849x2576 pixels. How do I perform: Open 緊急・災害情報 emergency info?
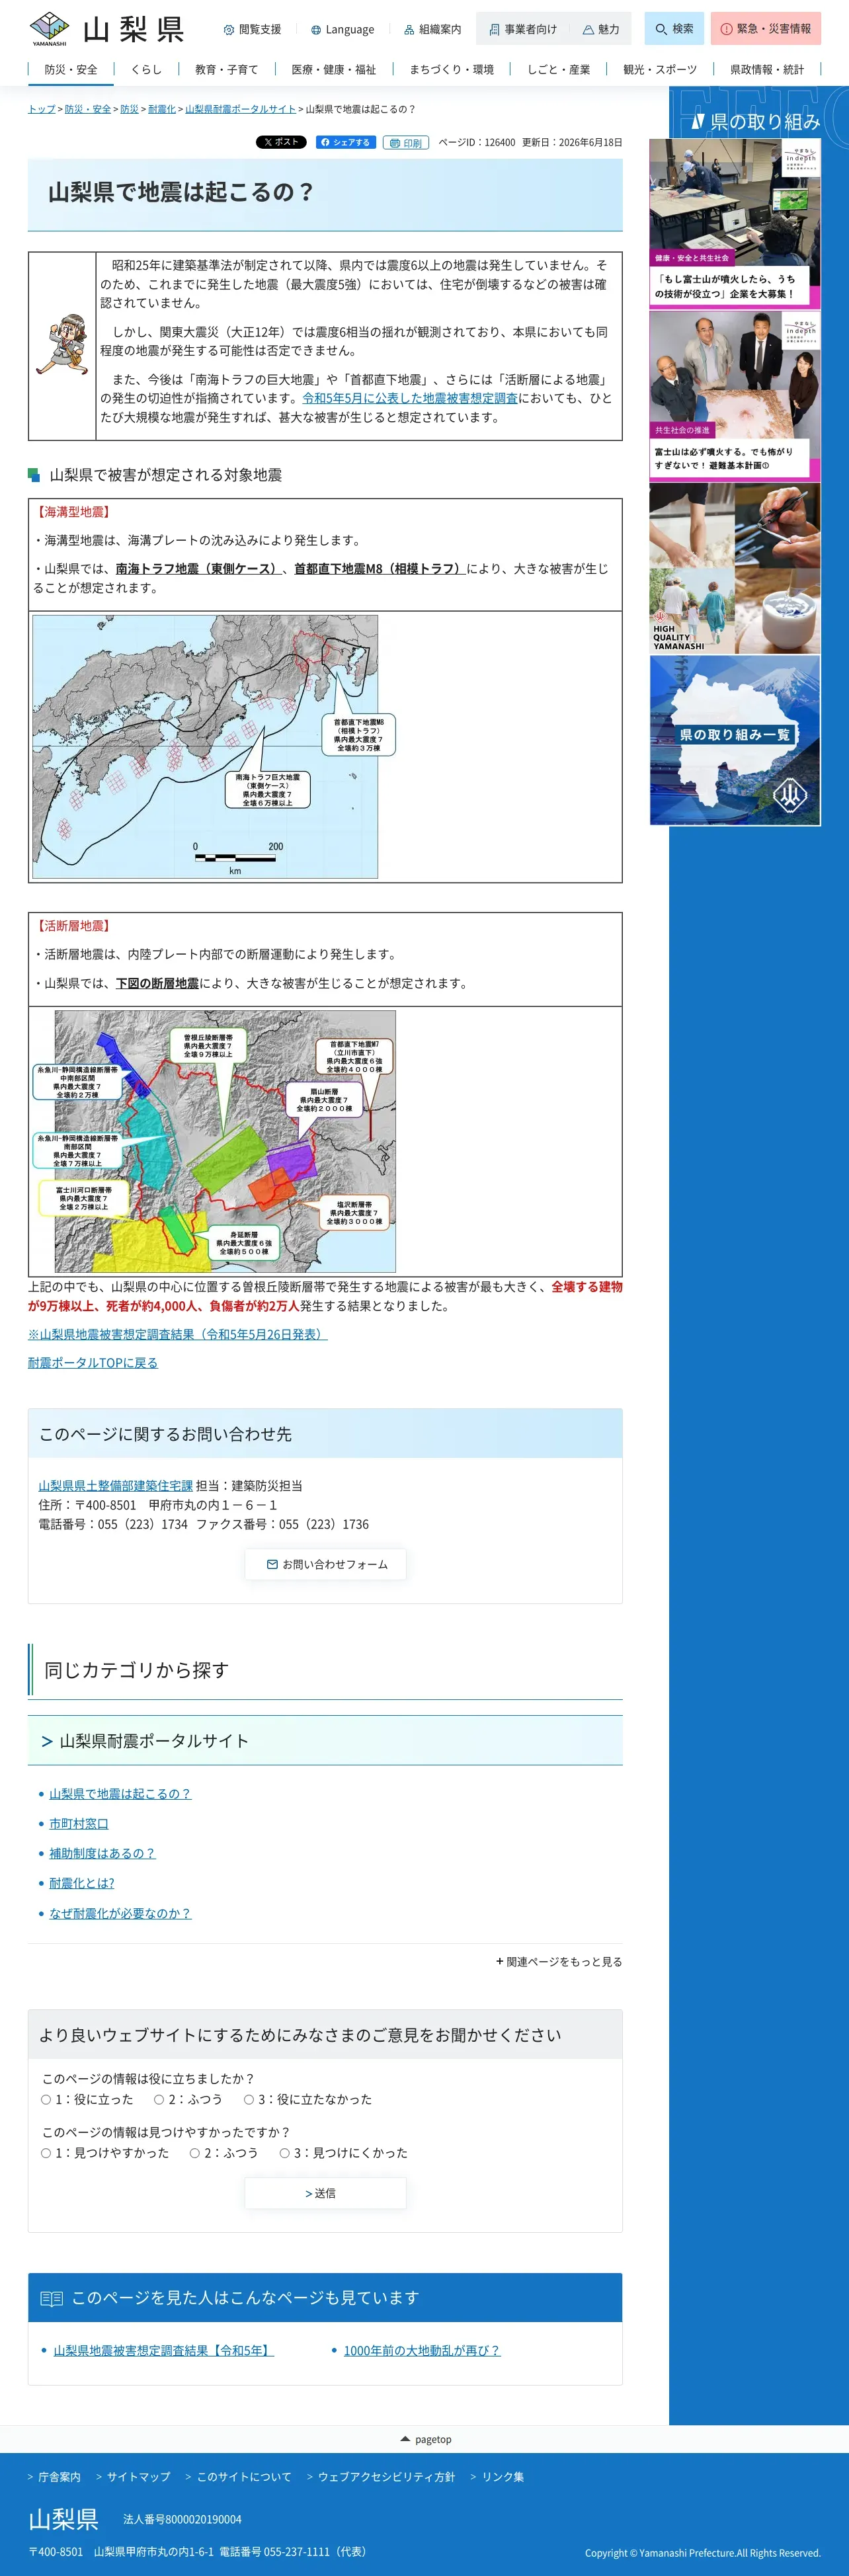click(x=766, y=29)
